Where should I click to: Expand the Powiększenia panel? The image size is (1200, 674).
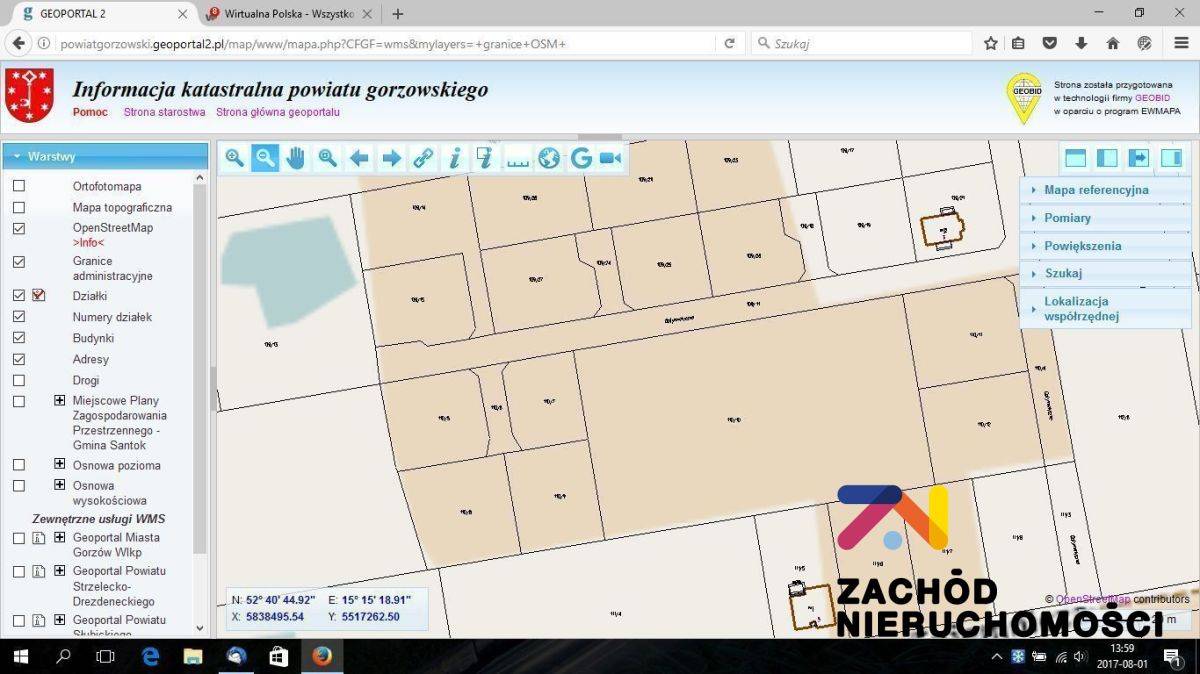1105,245
